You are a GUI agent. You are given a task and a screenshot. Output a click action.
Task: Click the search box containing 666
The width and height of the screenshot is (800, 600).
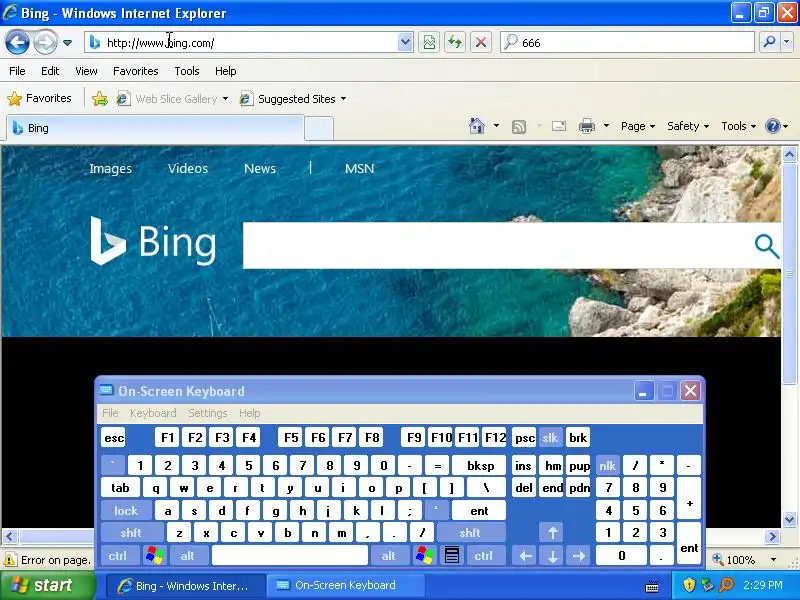[x=627, y=42]
